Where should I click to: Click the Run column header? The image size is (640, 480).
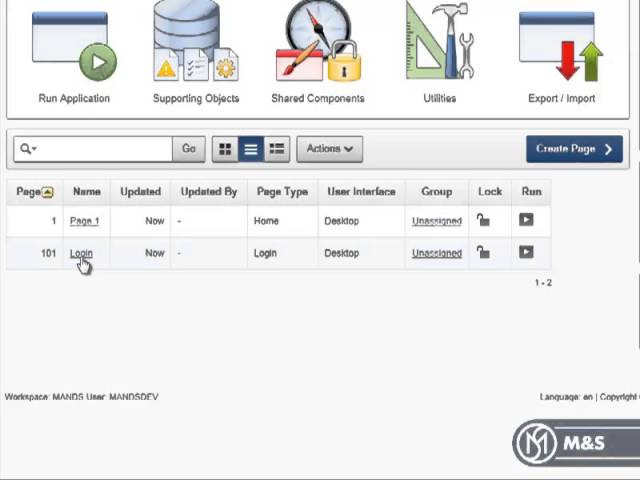pos(531,192)
